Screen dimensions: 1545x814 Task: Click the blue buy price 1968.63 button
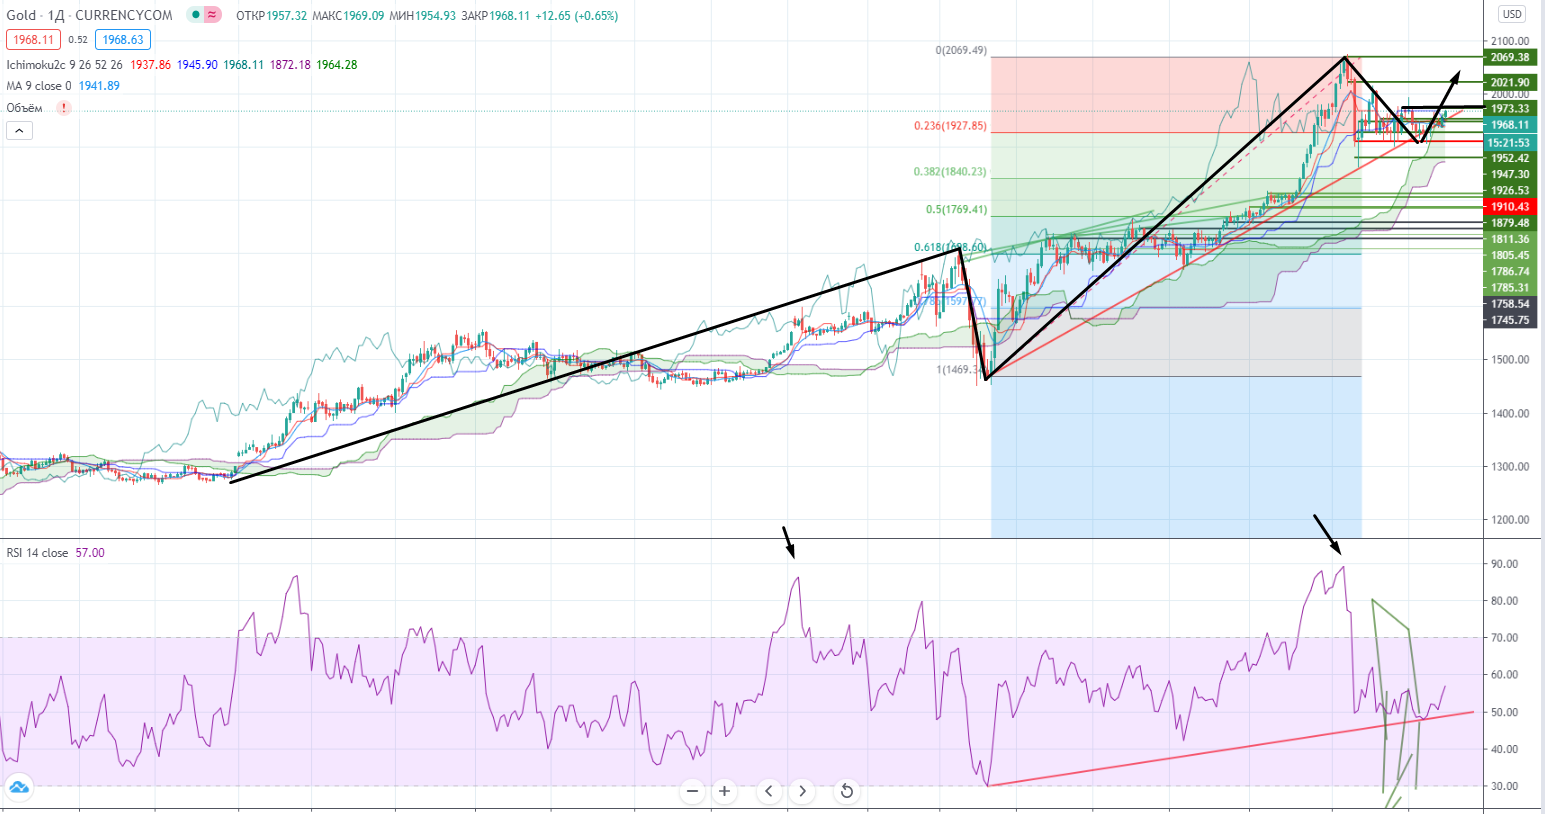(x=123, y=40)
